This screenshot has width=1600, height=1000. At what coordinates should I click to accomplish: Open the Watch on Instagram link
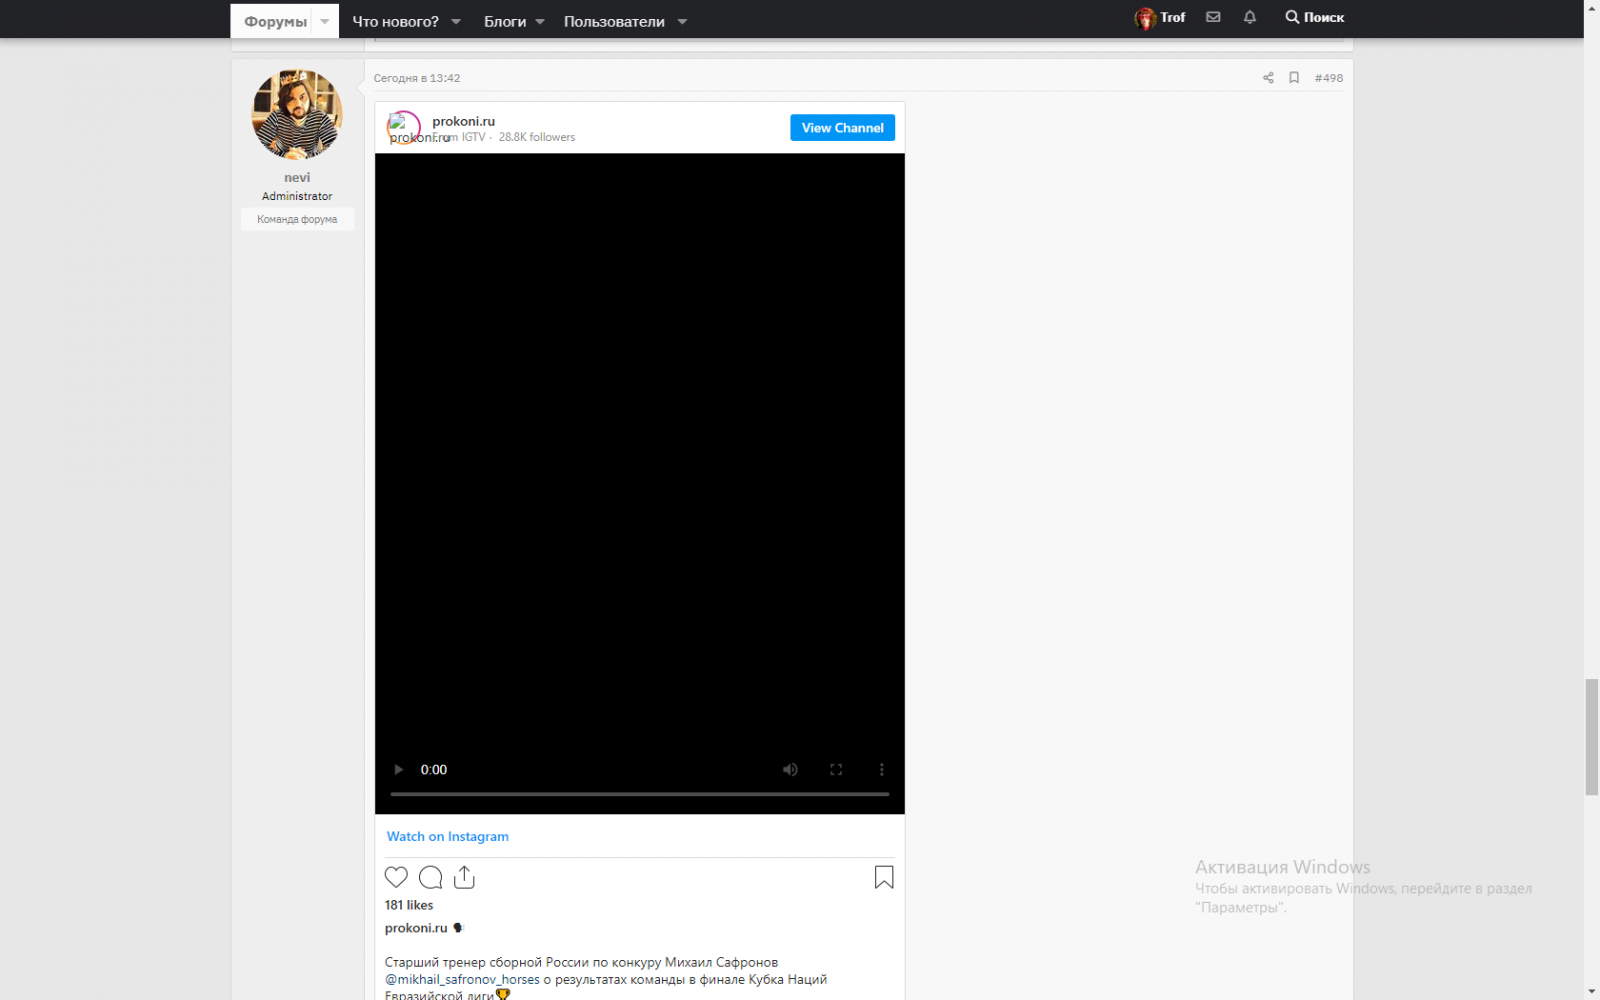pyautogui.click(x=448, y=837)
